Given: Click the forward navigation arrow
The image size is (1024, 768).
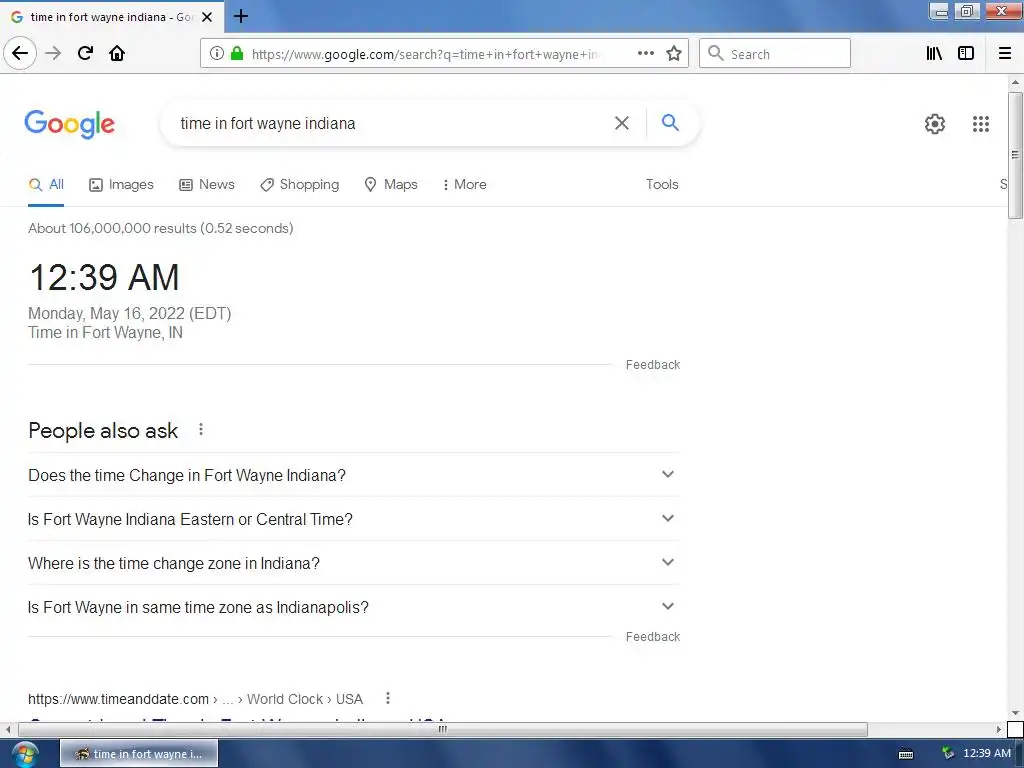Looking at the screenshot, I should click(53, 53).
